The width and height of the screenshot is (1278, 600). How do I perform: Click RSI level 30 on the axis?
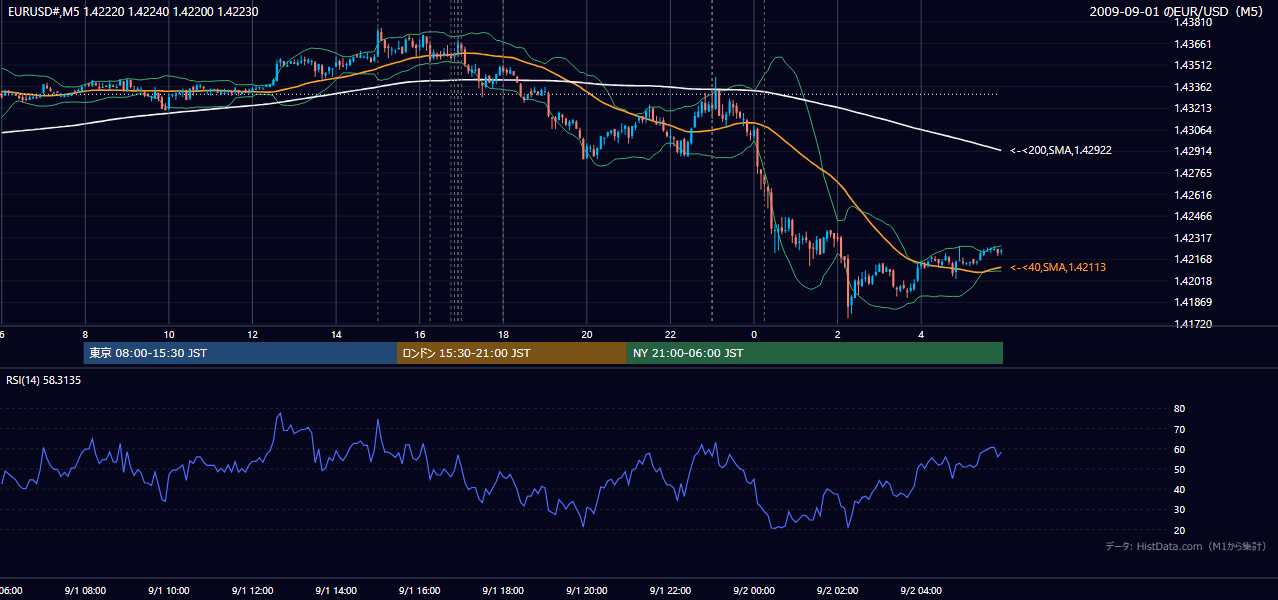click(1179, 510)
